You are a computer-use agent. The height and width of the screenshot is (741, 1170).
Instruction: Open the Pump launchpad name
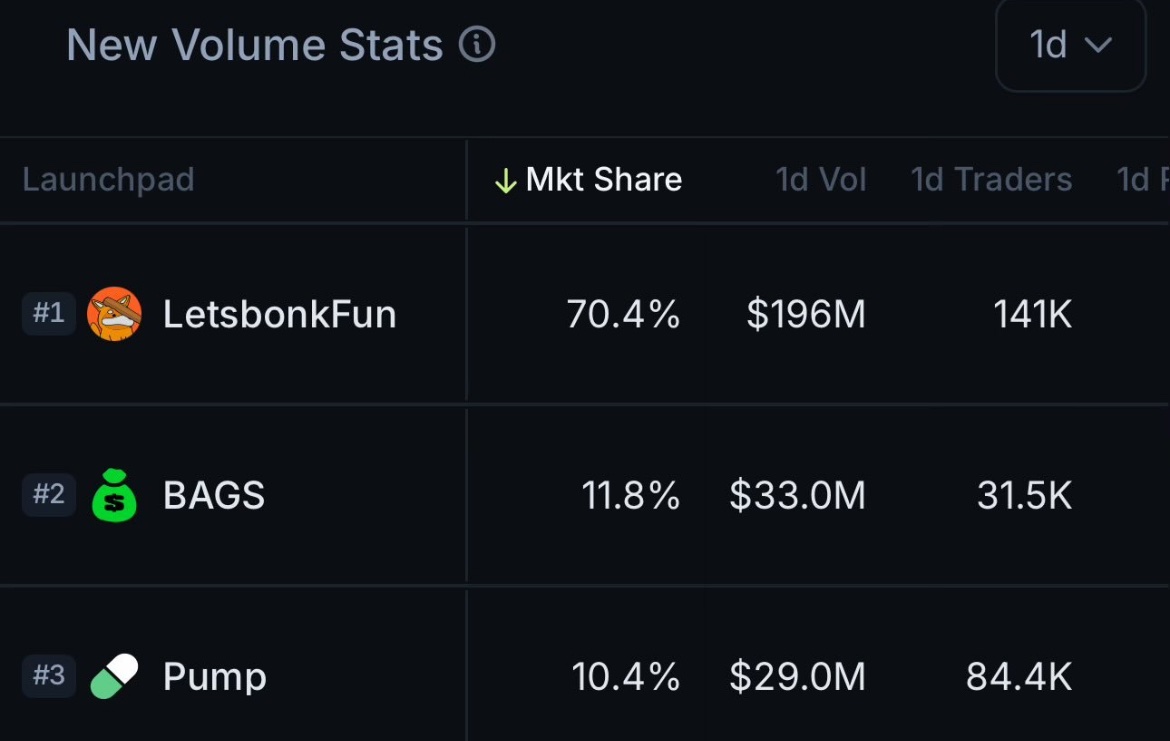pyautogui.click(x=214, y=677)
